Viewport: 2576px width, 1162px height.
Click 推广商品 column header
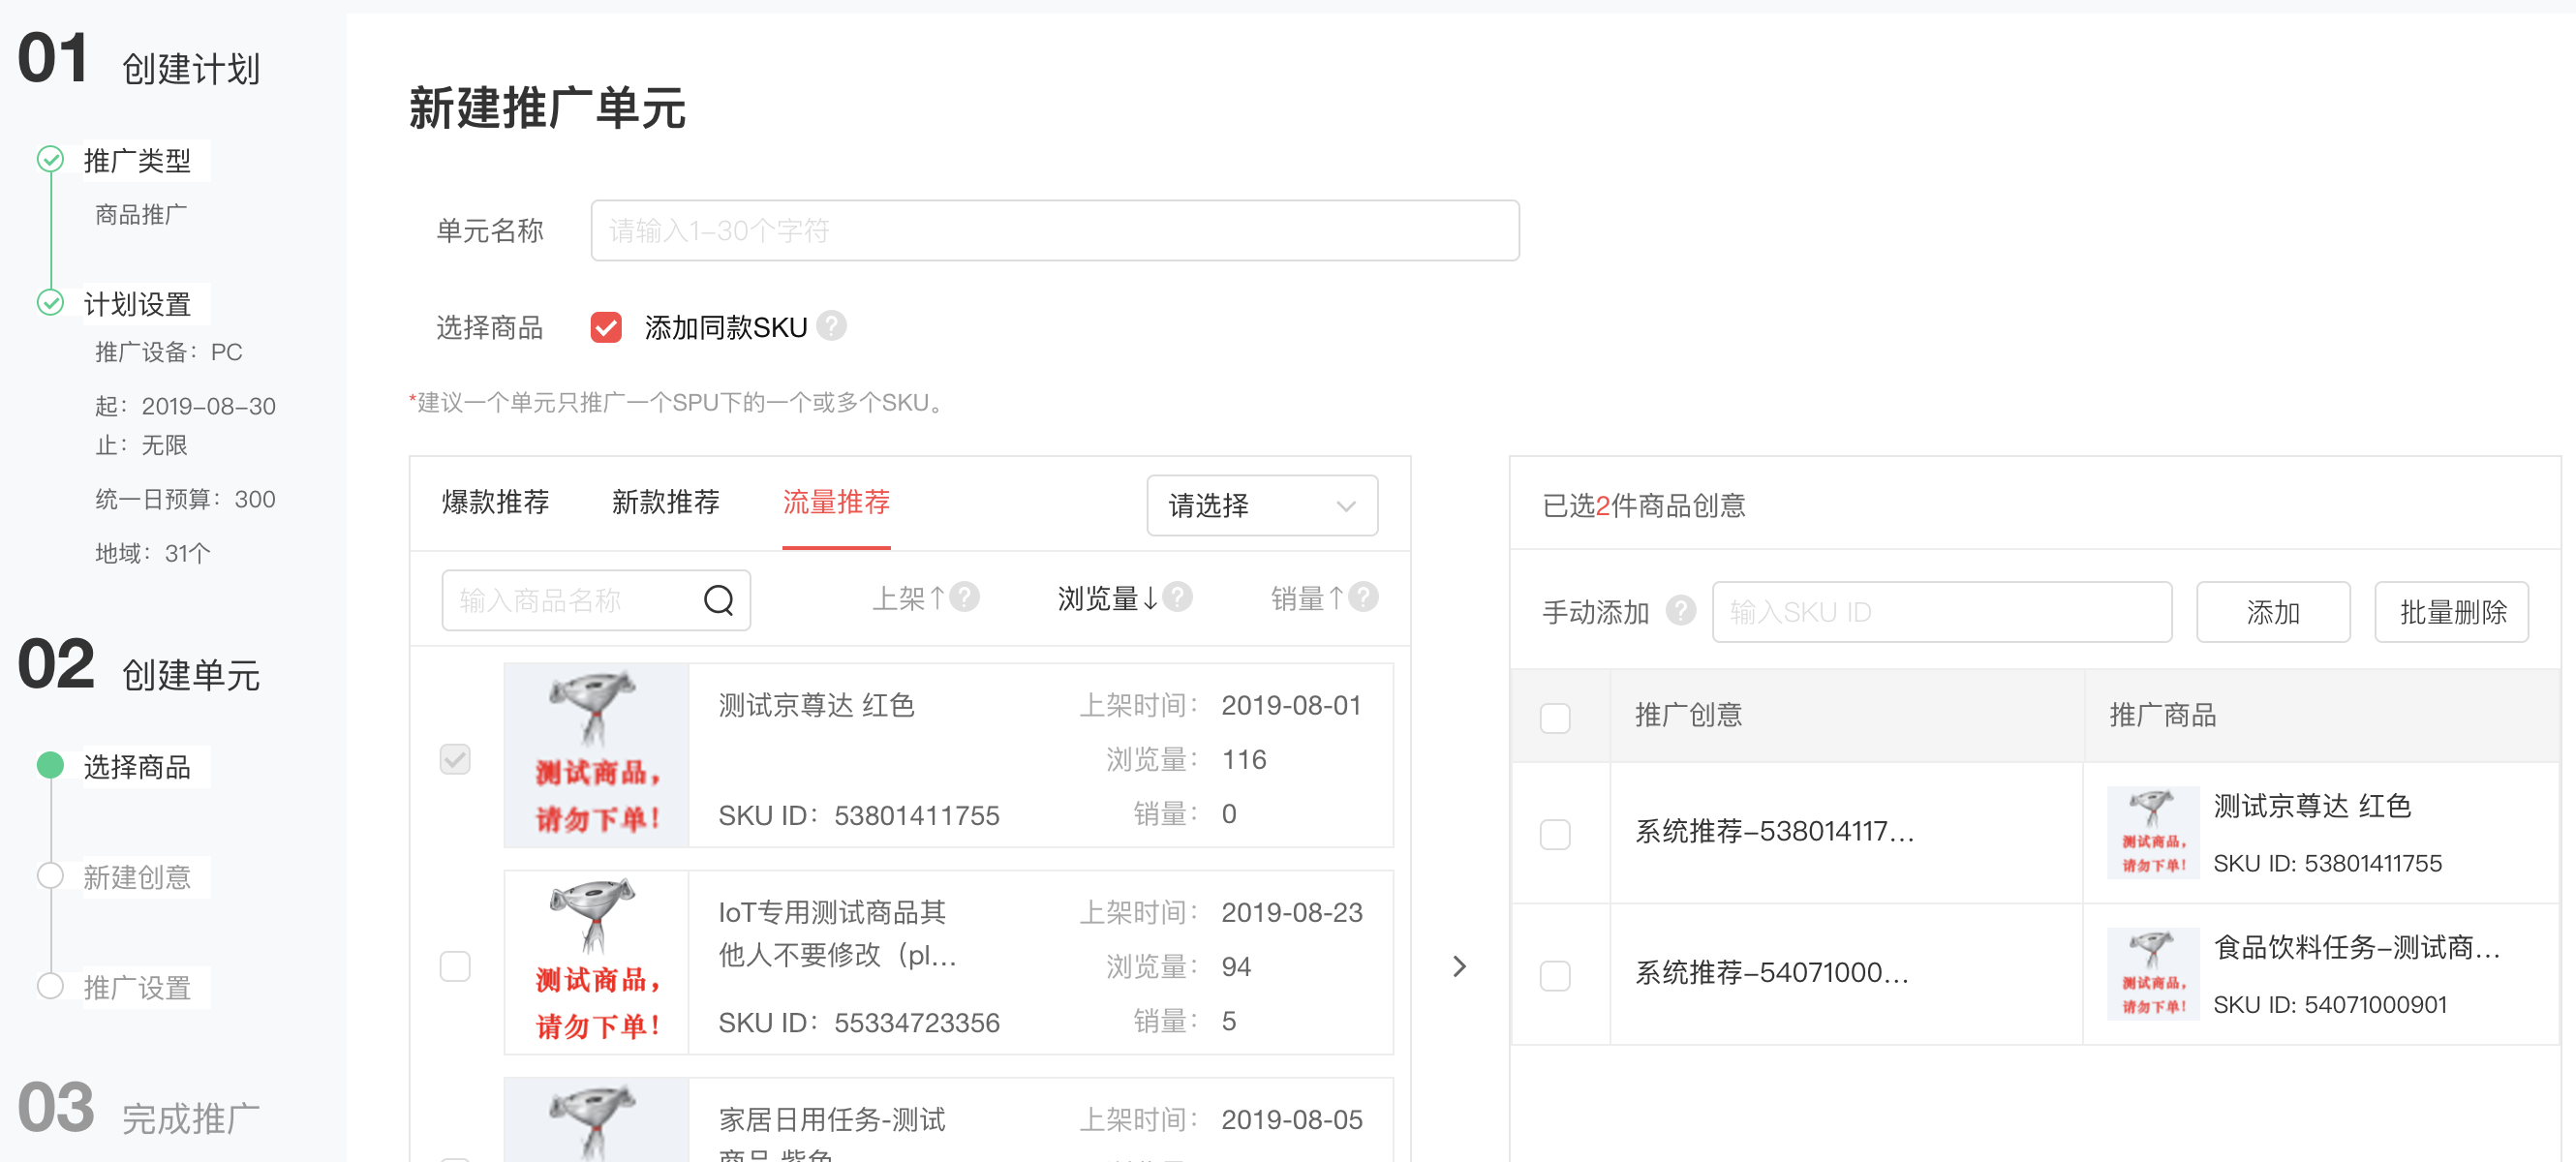(x=2163, y=715)
